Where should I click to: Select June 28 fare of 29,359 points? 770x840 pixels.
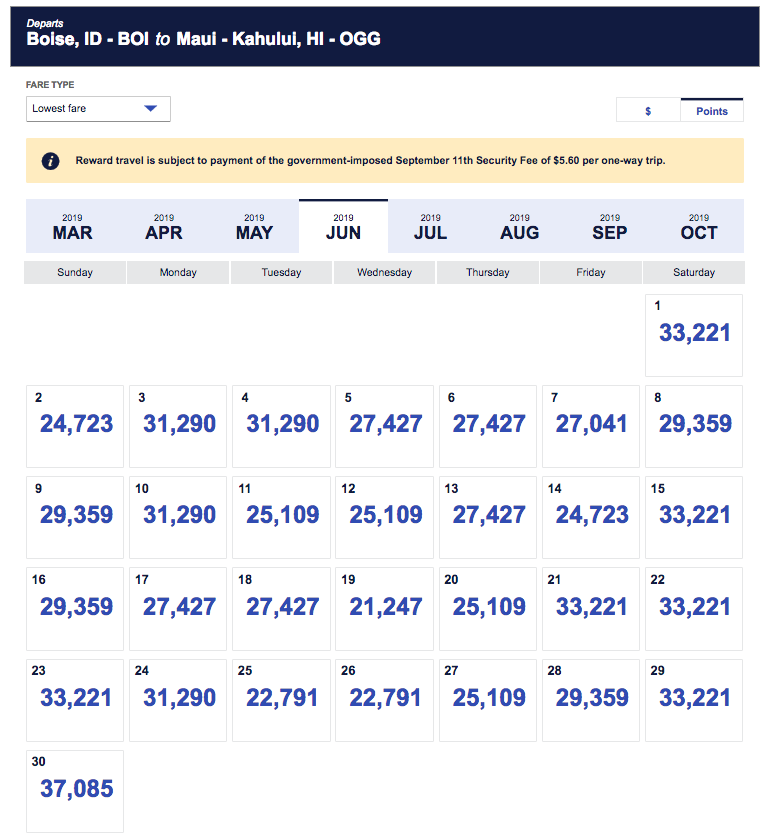click(591, 698)
